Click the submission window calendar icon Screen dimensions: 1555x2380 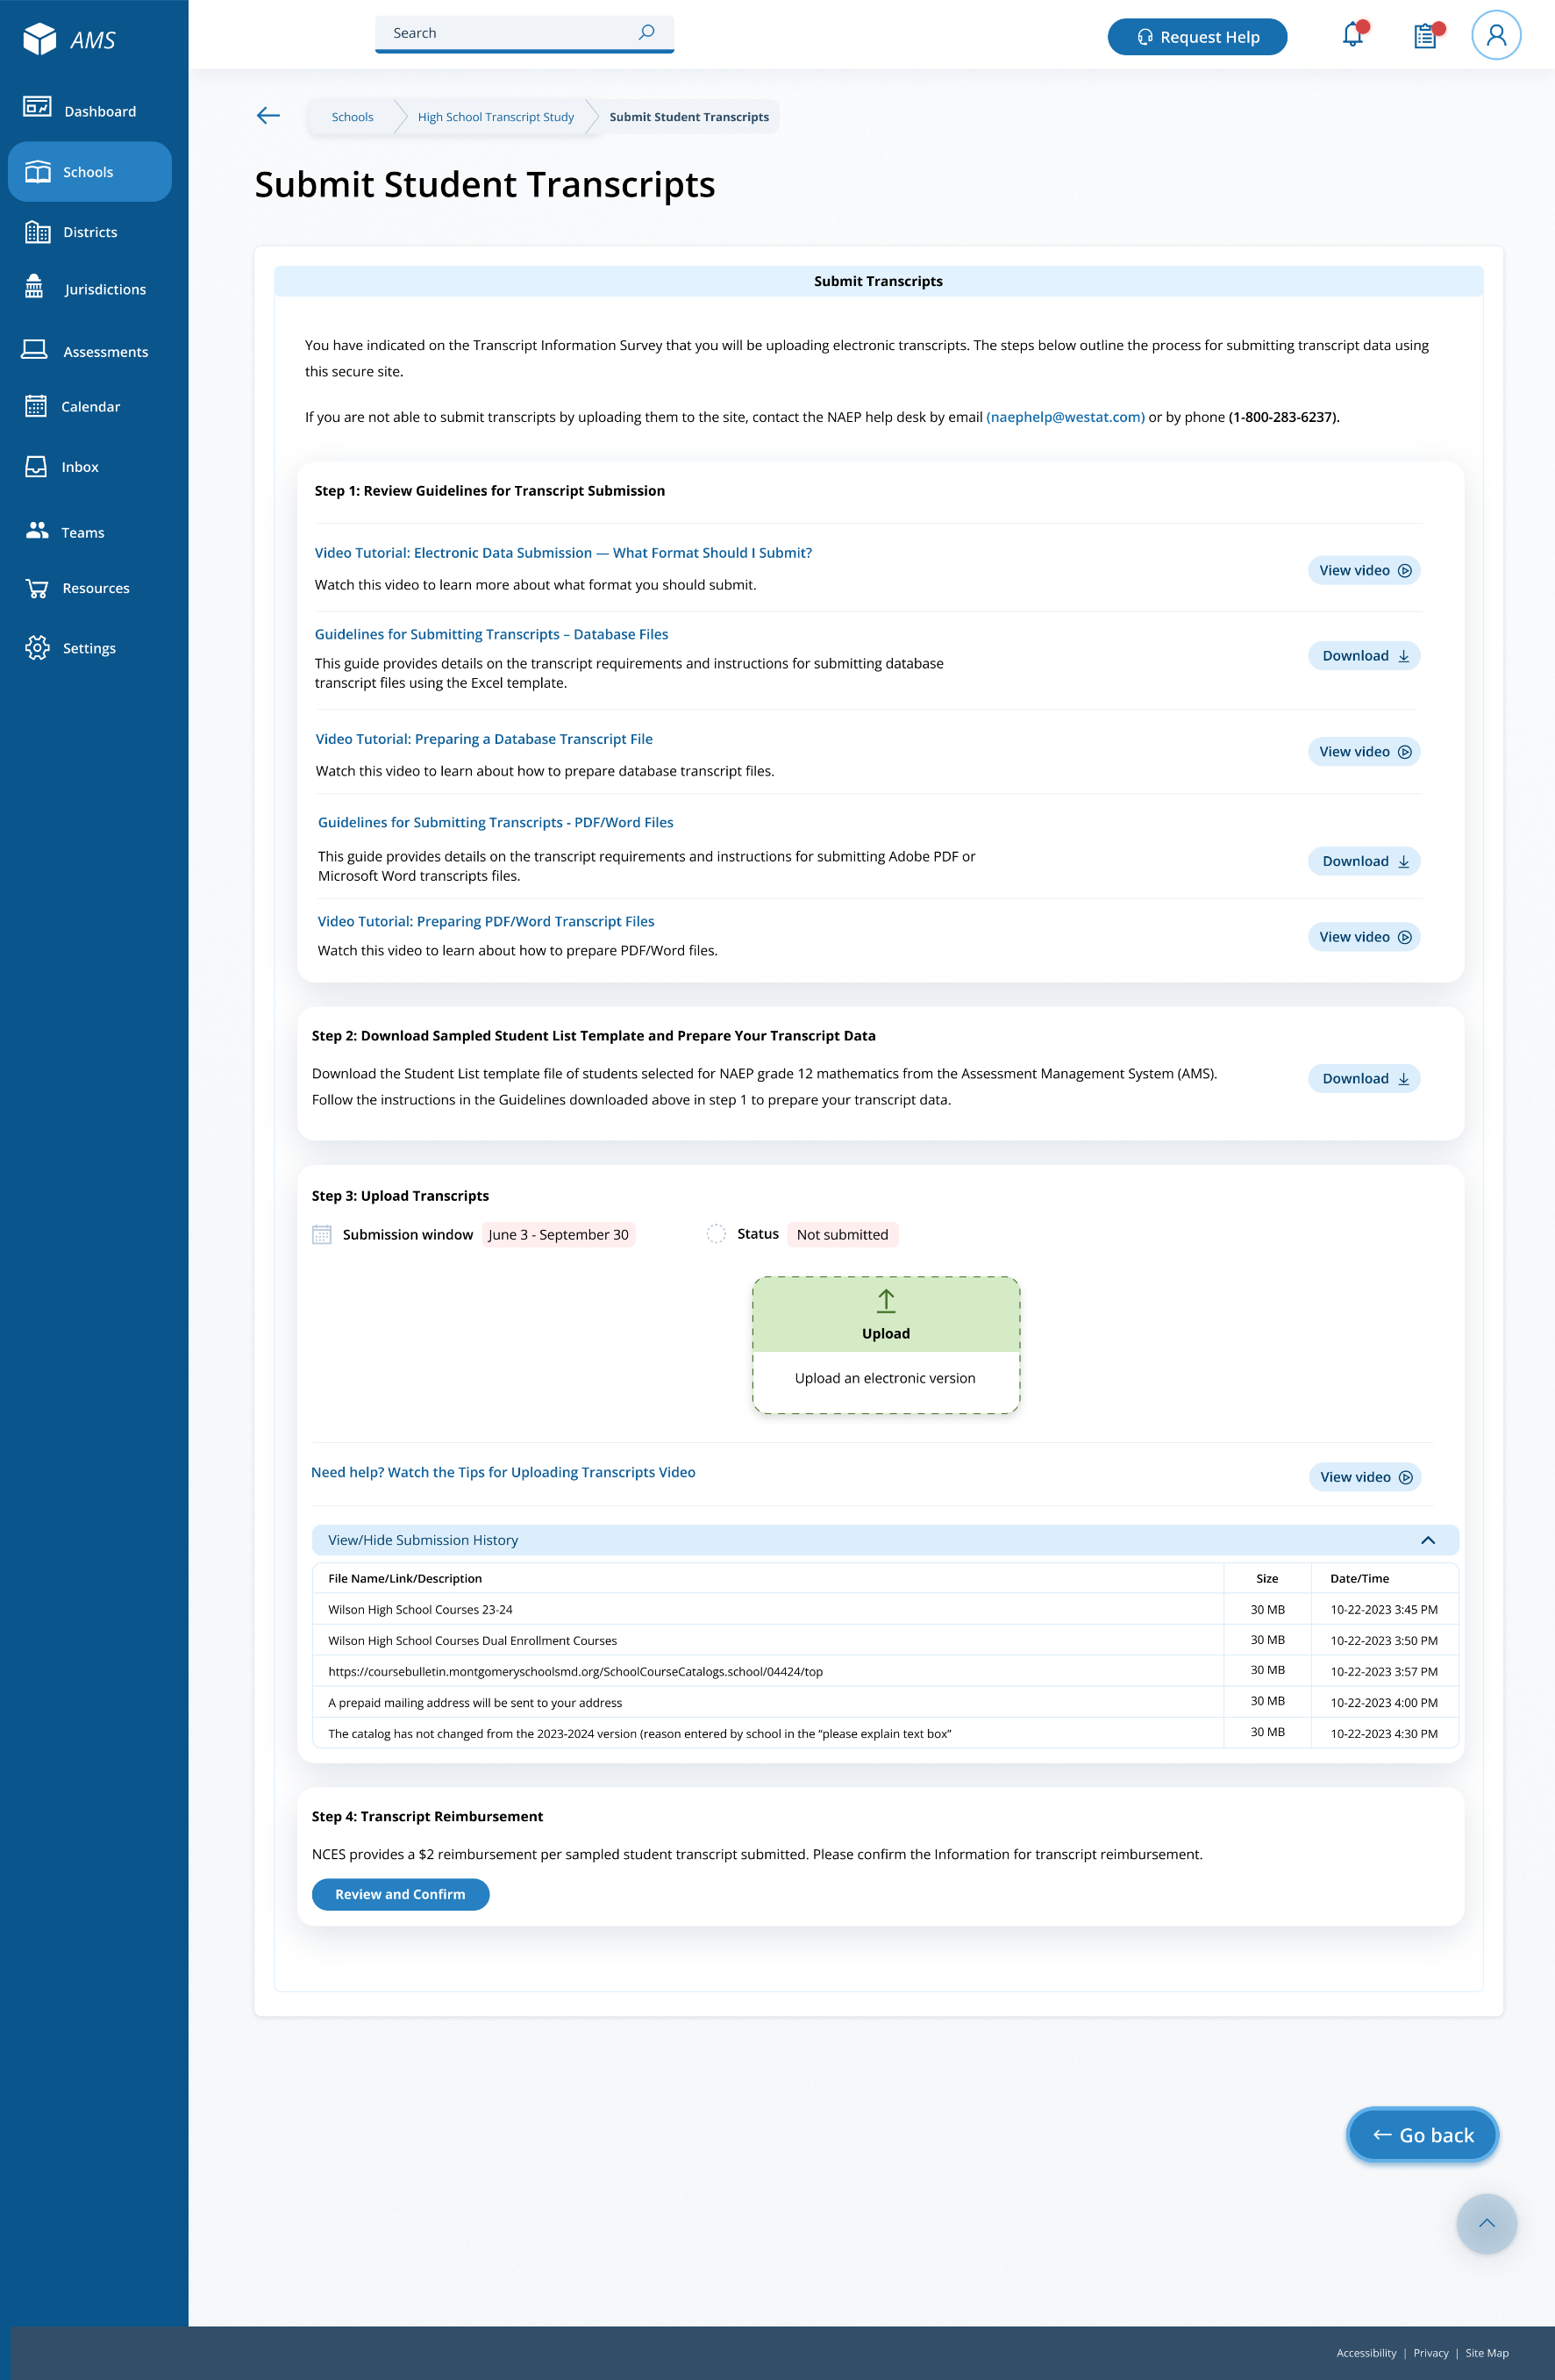coord(322,1234)
